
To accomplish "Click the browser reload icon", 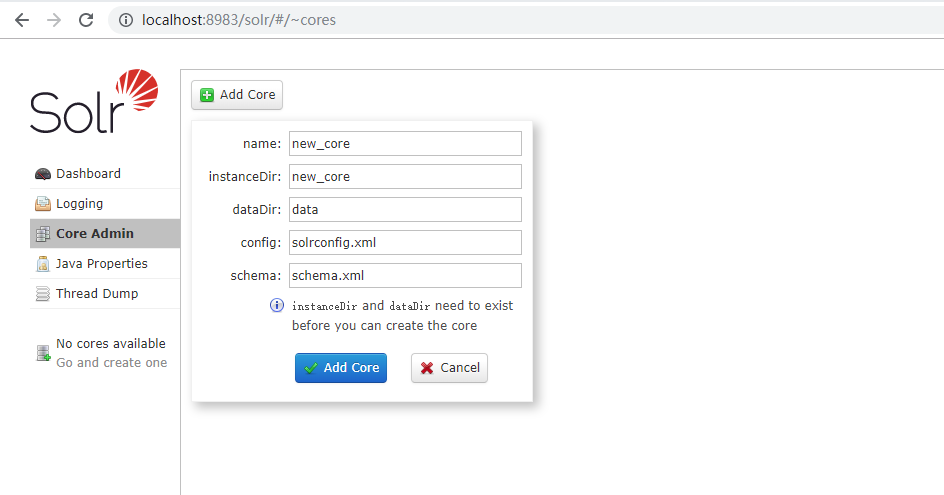I will [86, 20].
